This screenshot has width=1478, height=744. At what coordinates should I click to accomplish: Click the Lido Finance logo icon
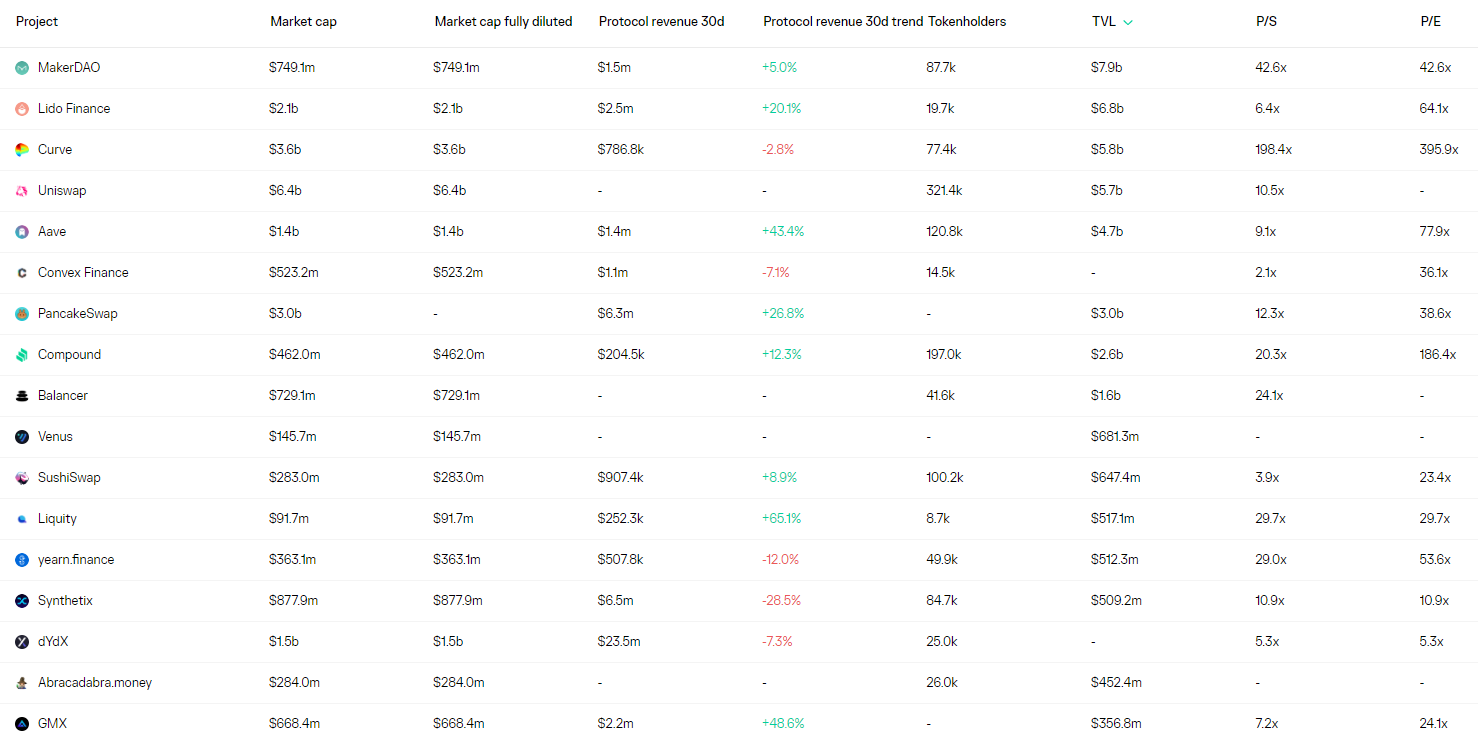tap(22, 109)
